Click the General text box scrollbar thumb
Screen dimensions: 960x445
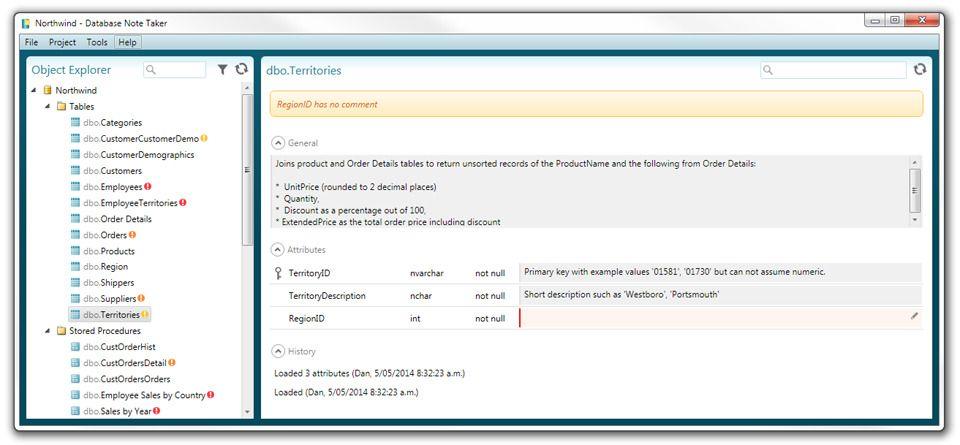[x=915, y=189]
